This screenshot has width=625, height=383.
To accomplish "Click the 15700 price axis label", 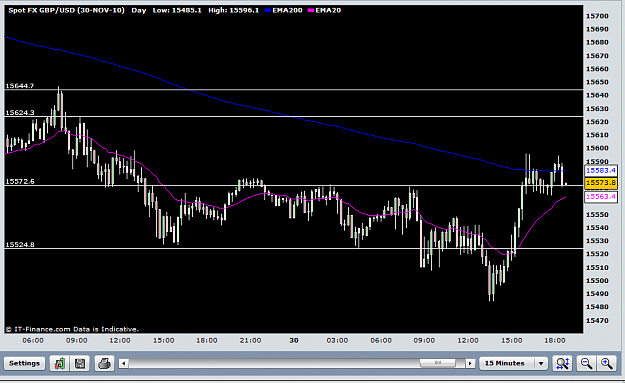I will [597, 16].
